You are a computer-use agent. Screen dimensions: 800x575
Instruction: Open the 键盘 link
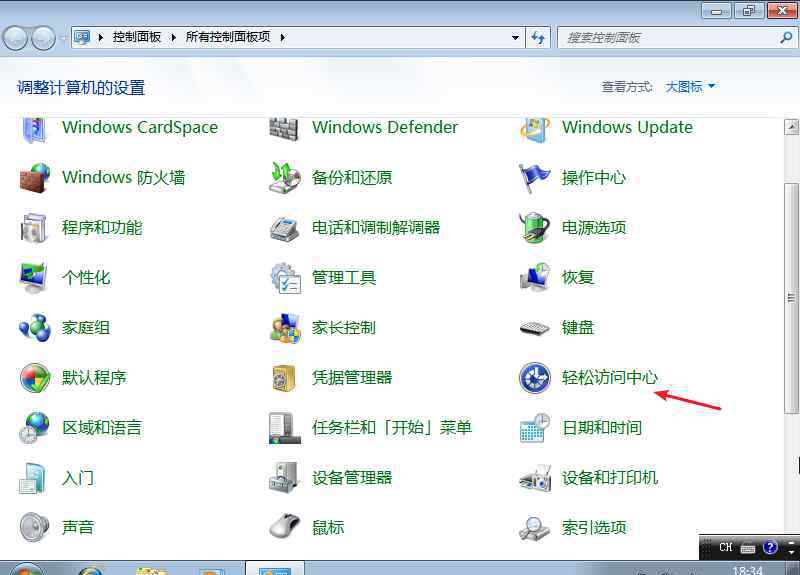578,328
